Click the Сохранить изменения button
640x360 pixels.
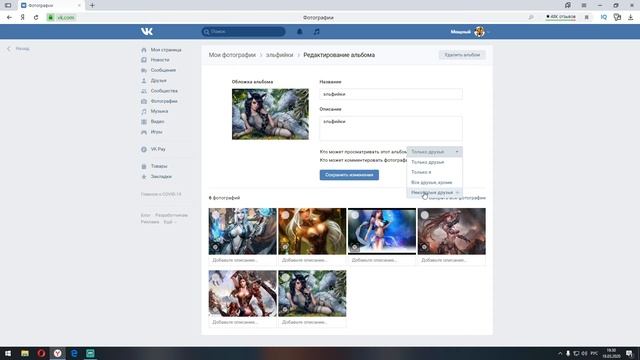point(349,175)
